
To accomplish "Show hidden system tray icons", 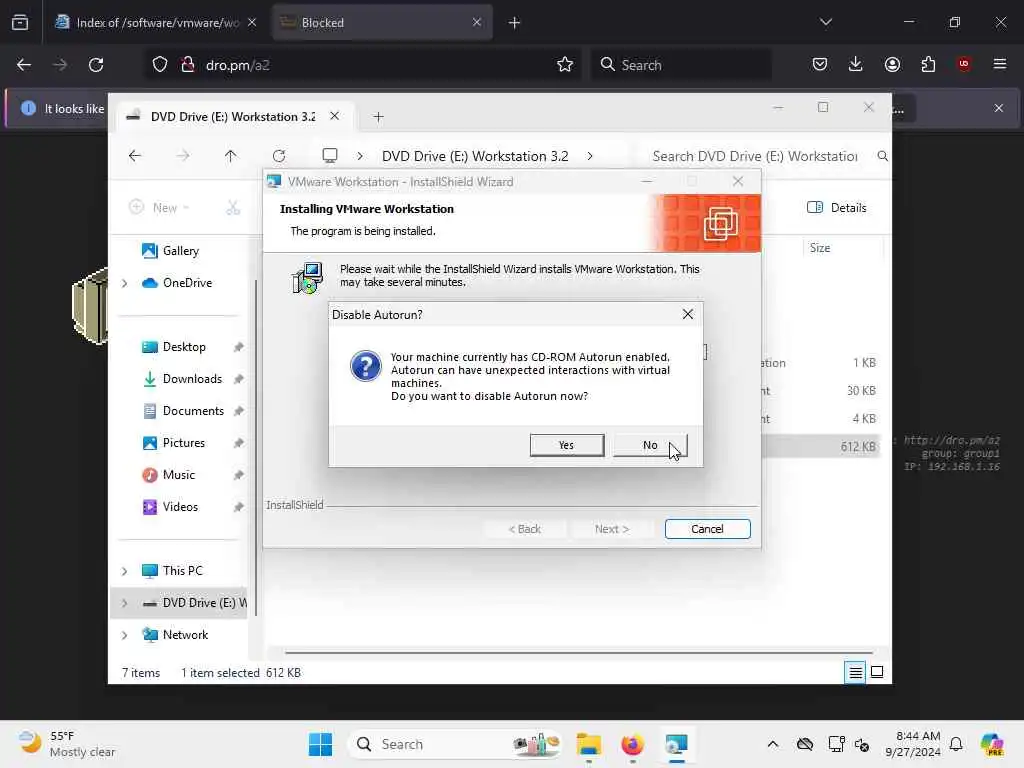I will (x=773, y=744).
